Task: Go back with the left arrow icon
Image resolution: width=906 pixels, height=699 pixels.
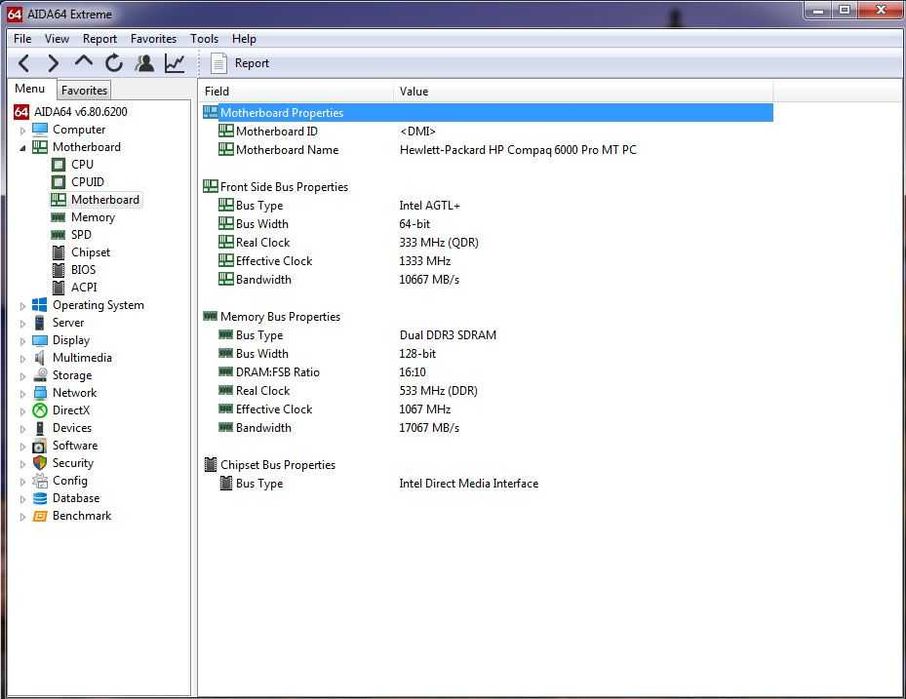Action: tap(24, 63)
